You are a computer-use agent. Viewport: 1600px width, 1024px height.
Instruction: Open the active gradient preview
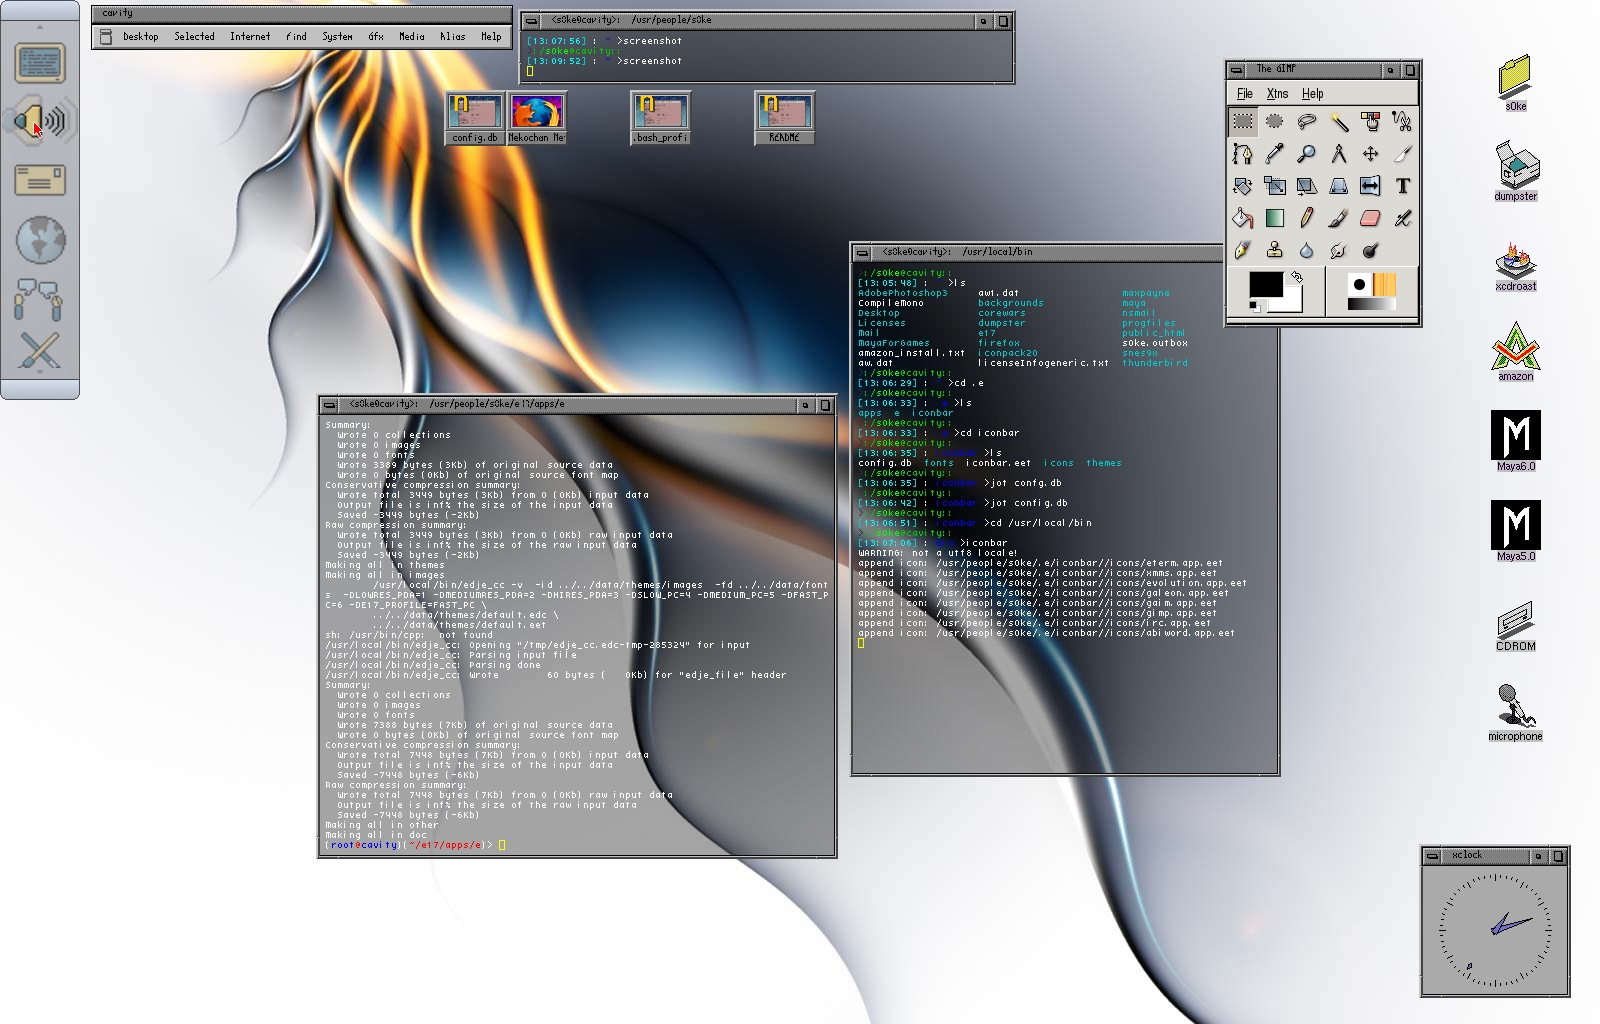click(1371, 304)
